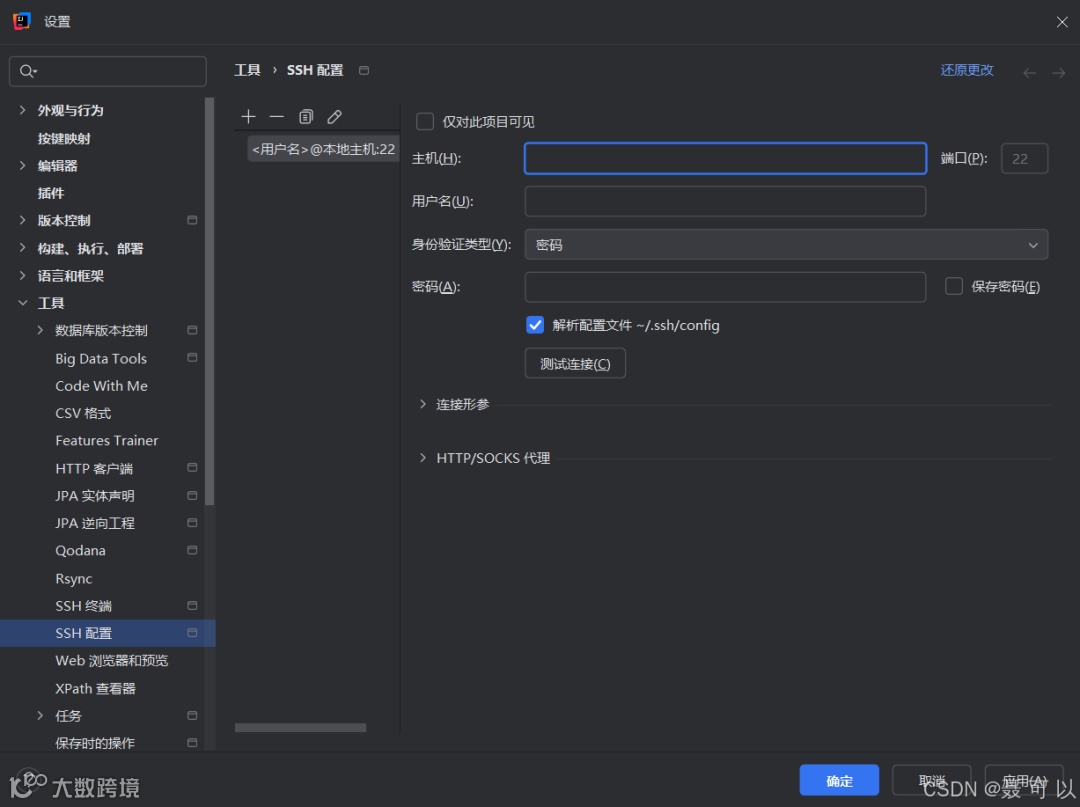
Task: Expand 构建、执行、部署 tree node
Action: coord(23,248)
